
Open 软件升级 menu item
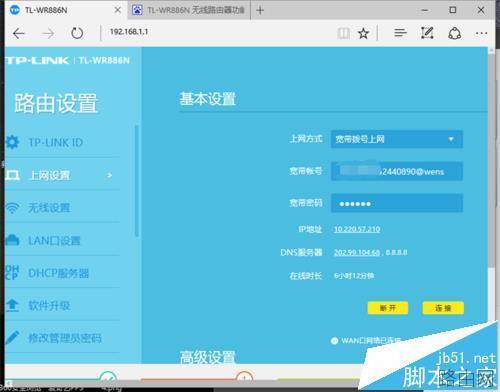(49, 305)
